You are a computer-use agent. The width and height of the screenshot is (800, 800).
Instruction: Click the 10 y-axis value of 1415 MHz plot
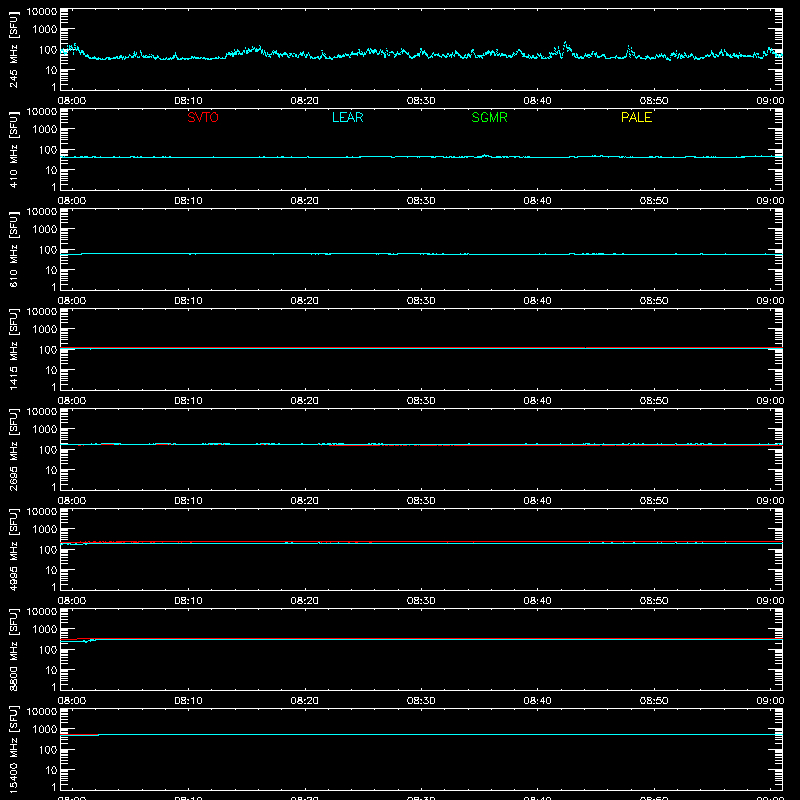point(52,370)
